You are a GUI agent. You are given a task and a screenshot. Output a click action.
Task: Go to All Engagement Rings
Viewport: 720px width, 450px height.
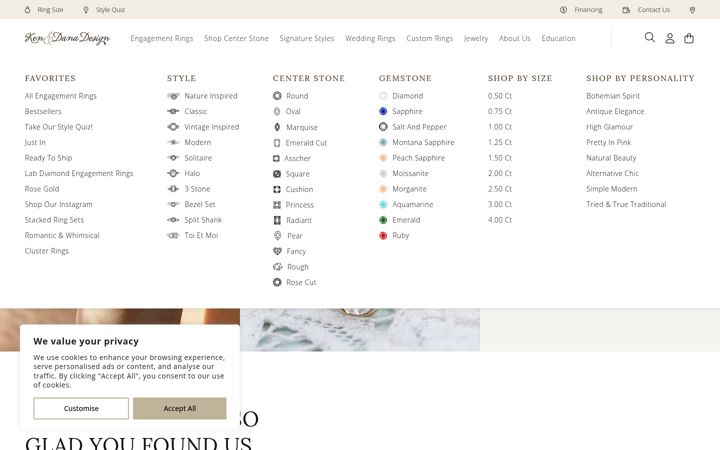(x=61, y=96)
